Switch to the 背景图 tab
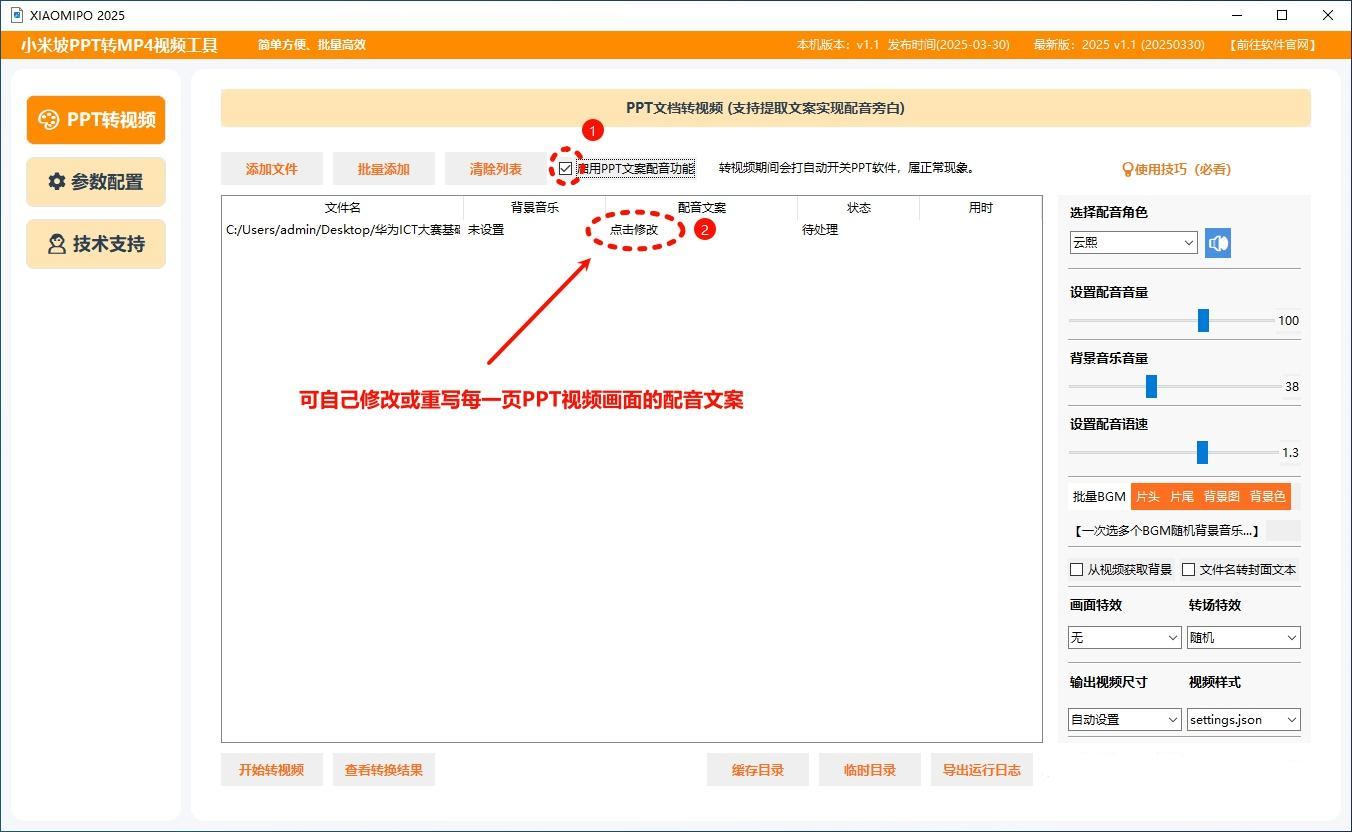This screenshot has width=1352, height=832. tap(1221, 496)
